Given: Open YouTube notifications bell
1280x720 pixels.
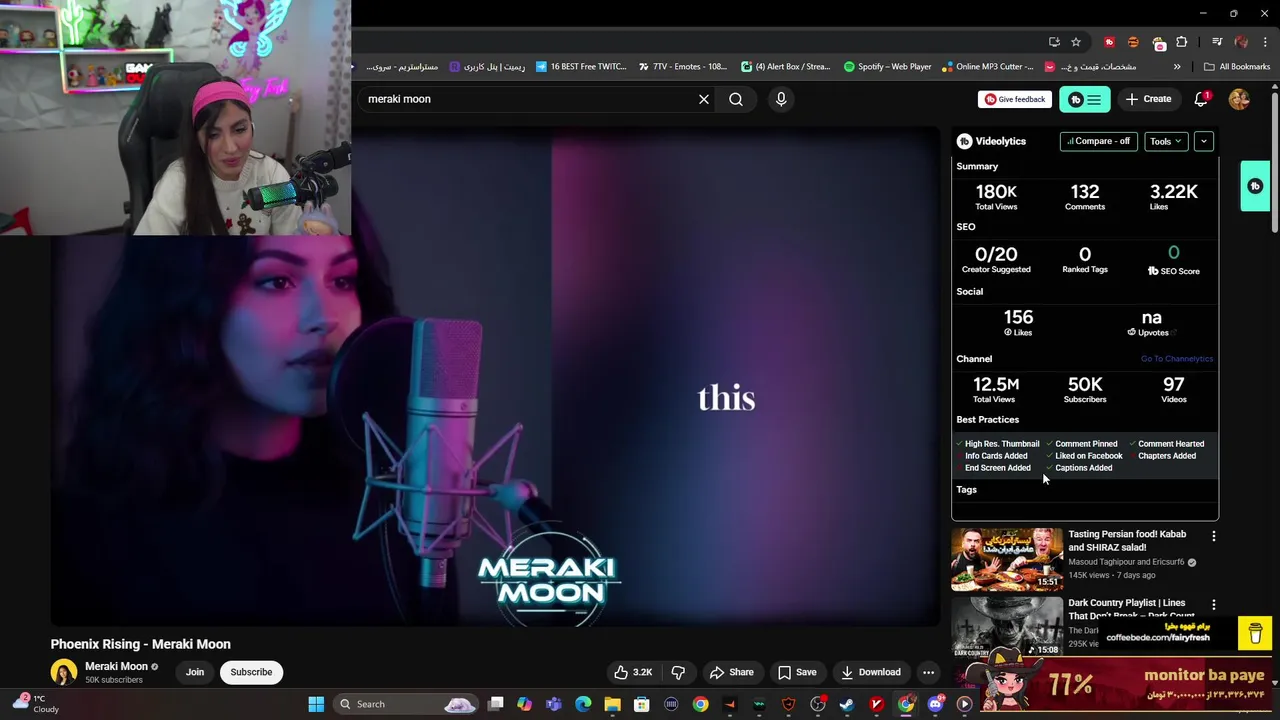Looking at the screenshot, I should pos(1201,99).
